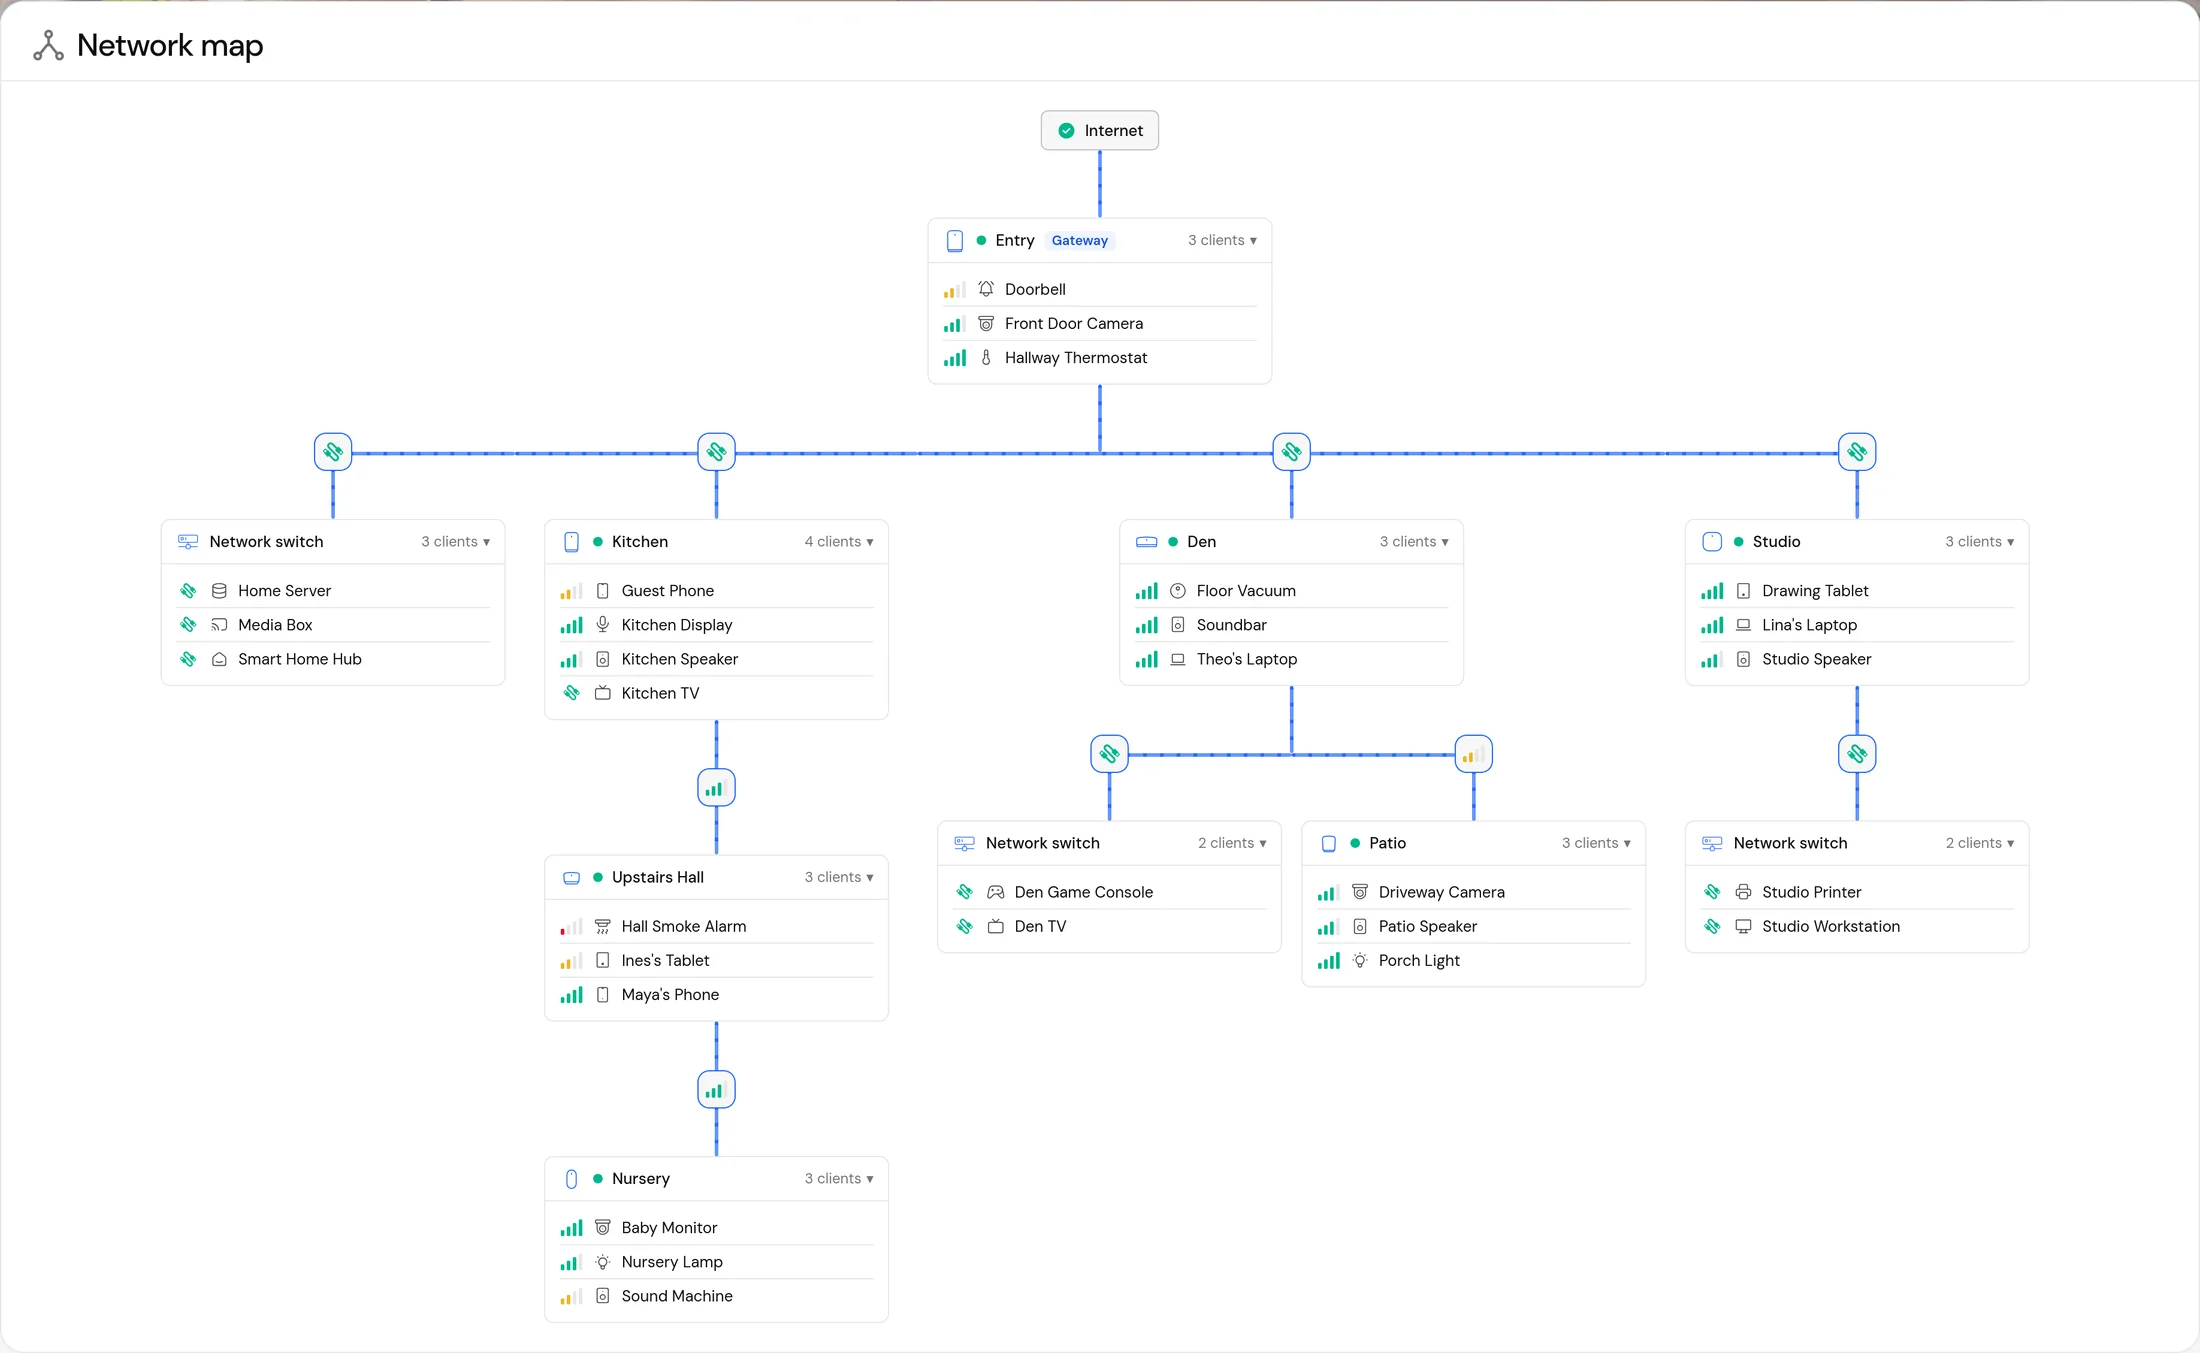Screen dimensions: 2200x1353
Task: Select the Den TV client
Action: click(x=1109, y=927)
